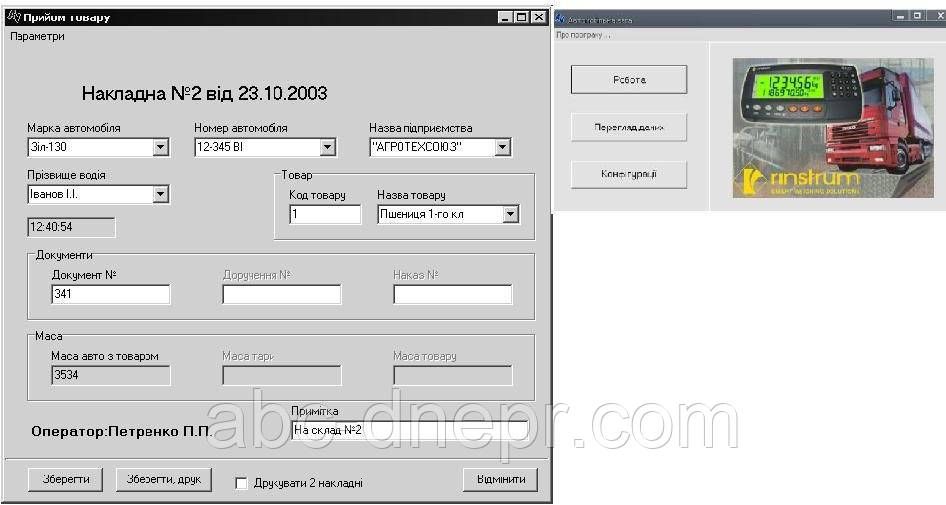Image resolution: width=946 pixels, height=505 pixels.
Task: Focus the 'Код товару' input field
Action: (325, 214)
